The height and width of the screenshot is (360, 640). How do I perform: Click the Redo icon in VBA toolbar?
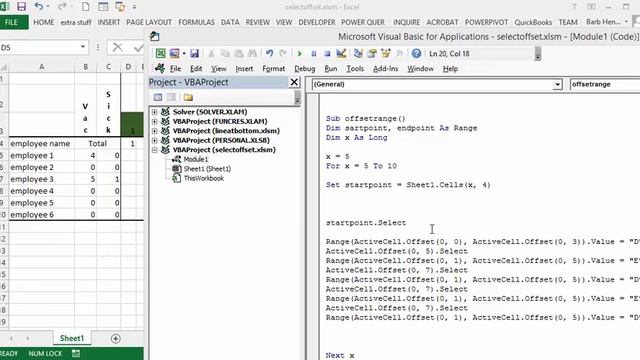pyautogui.click(x=283, y=53)
